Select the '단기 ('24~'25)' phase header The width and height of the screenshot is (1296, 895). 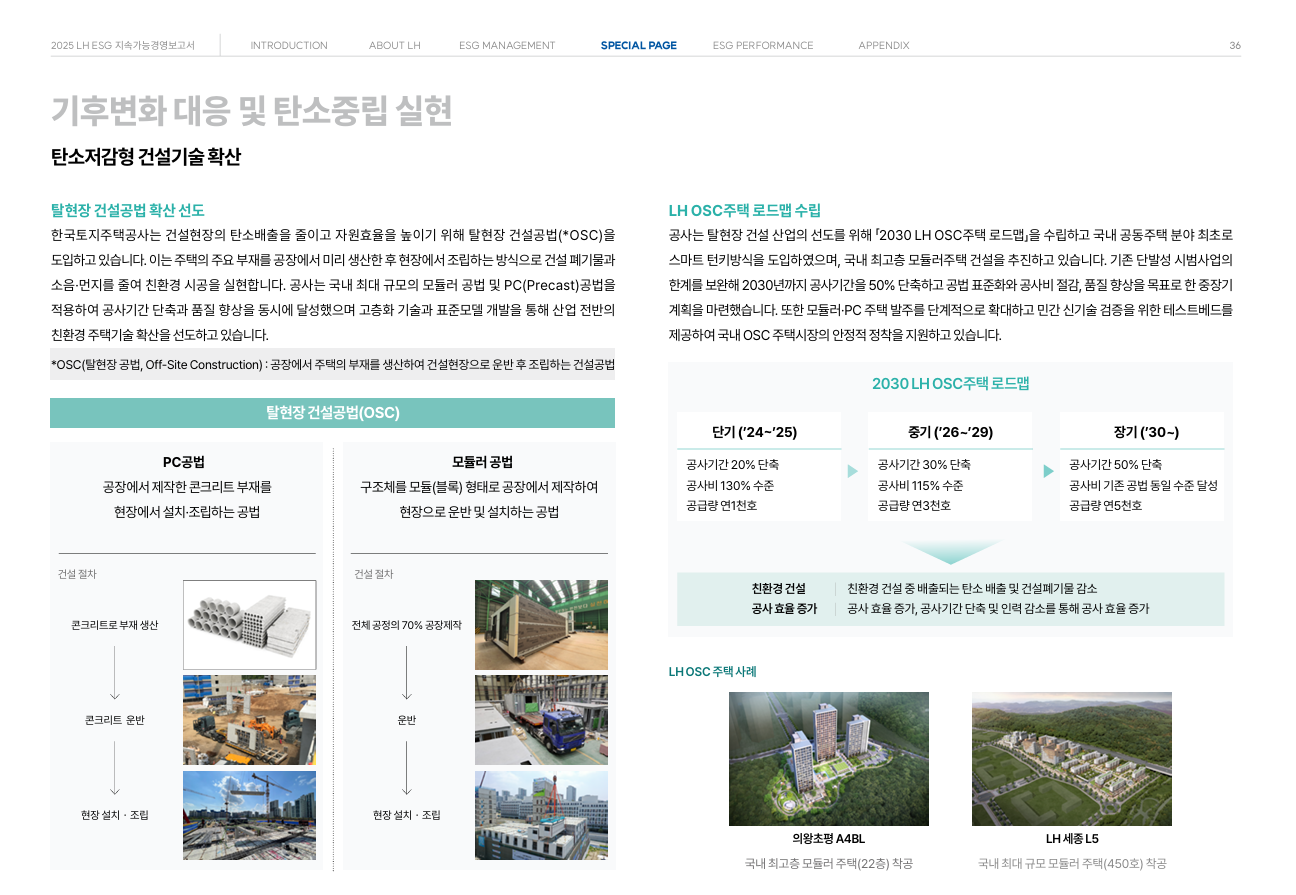pos(755,432)
